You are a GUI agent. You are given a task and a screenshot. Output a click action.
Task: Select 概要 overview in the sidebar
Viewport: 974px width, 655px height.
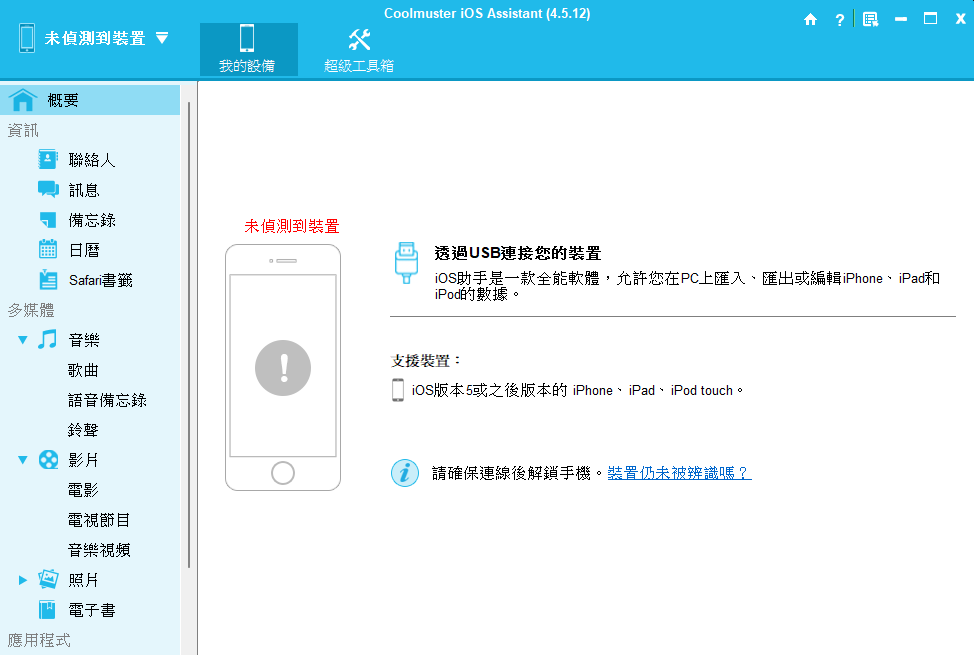point(63,100)
